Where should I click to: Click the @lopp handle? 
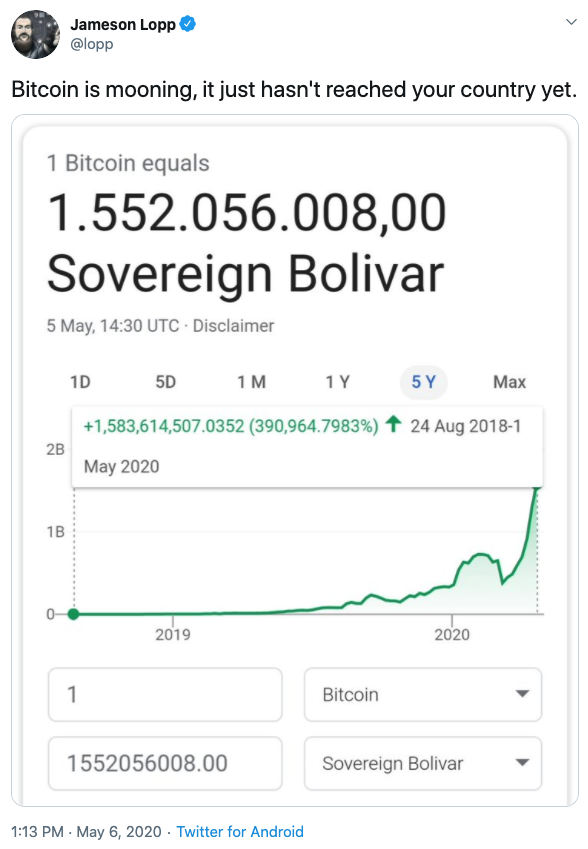coord(92,43)
